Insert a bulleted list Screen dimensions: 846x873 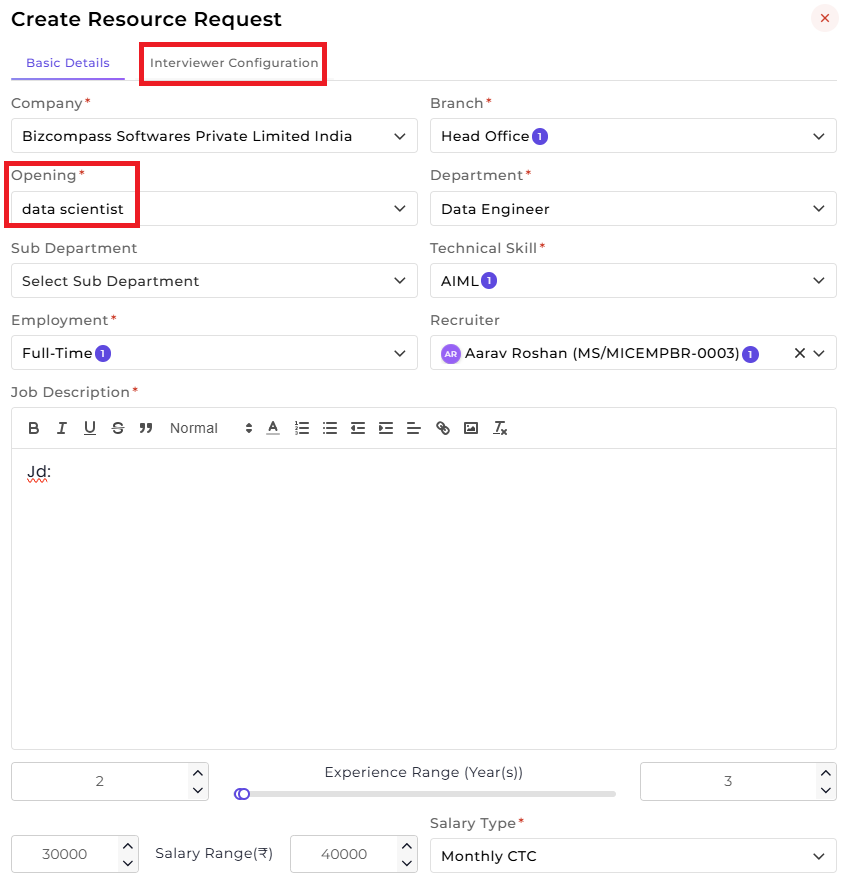point(330,428)
